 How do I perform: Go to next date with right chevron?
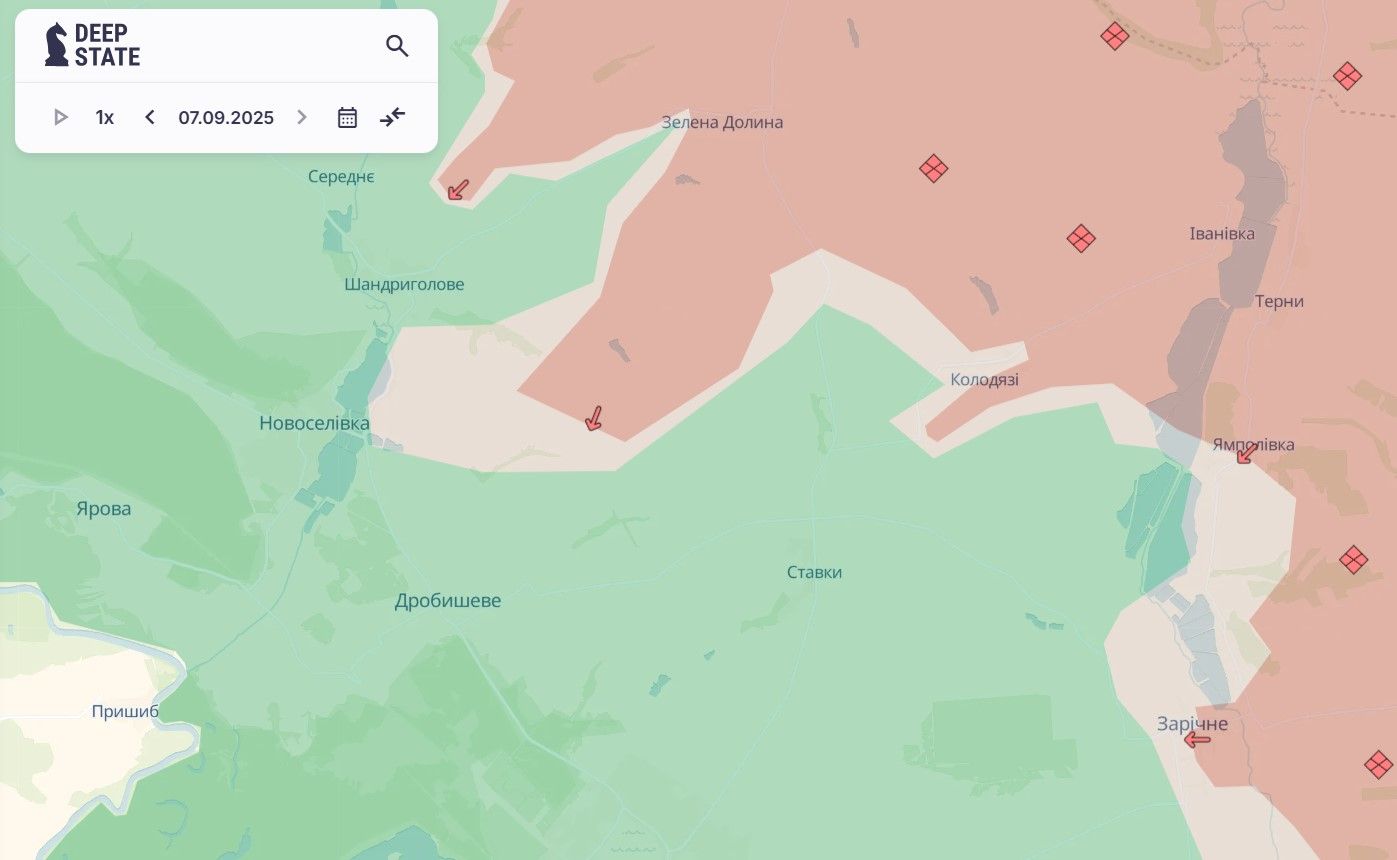pyautogui.click(x=302, y=118)
